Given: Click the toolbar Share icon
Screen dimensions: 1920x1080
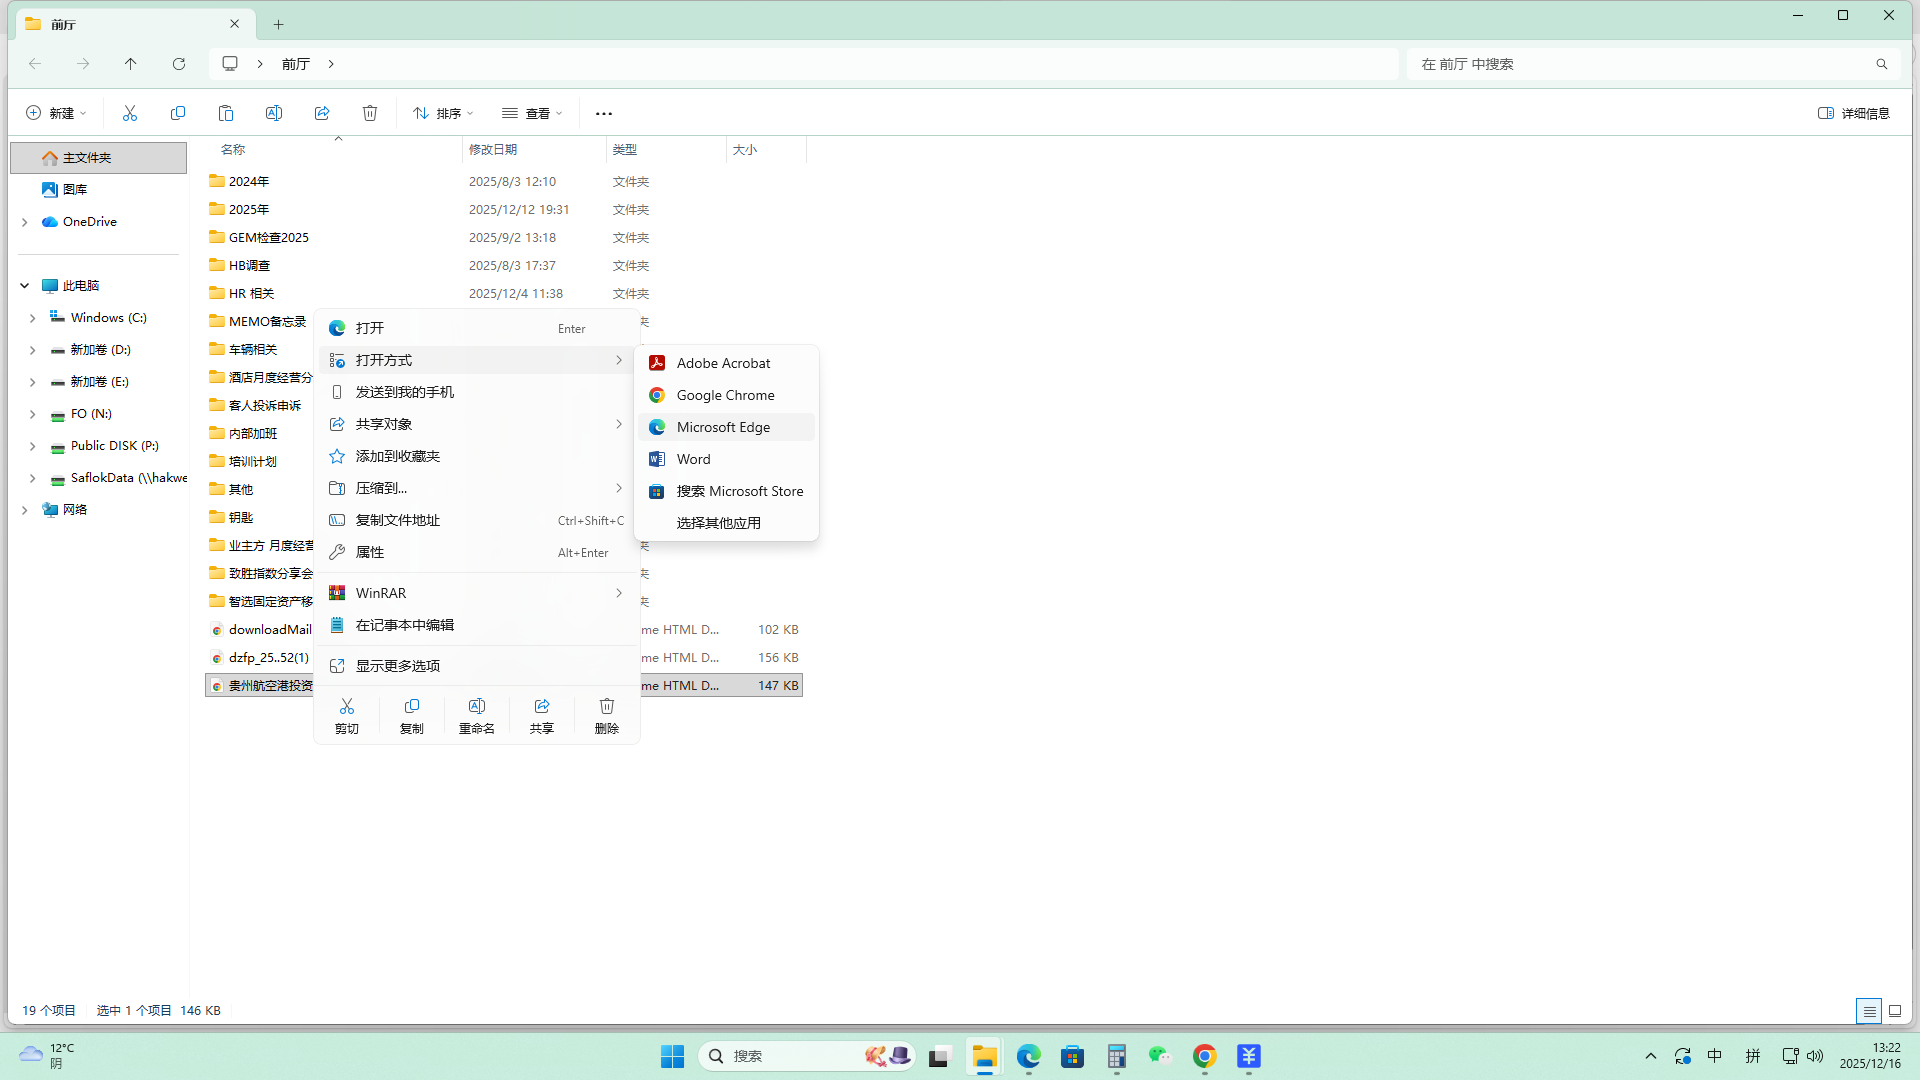Looking at the screenshot, I should pos(322,113).
